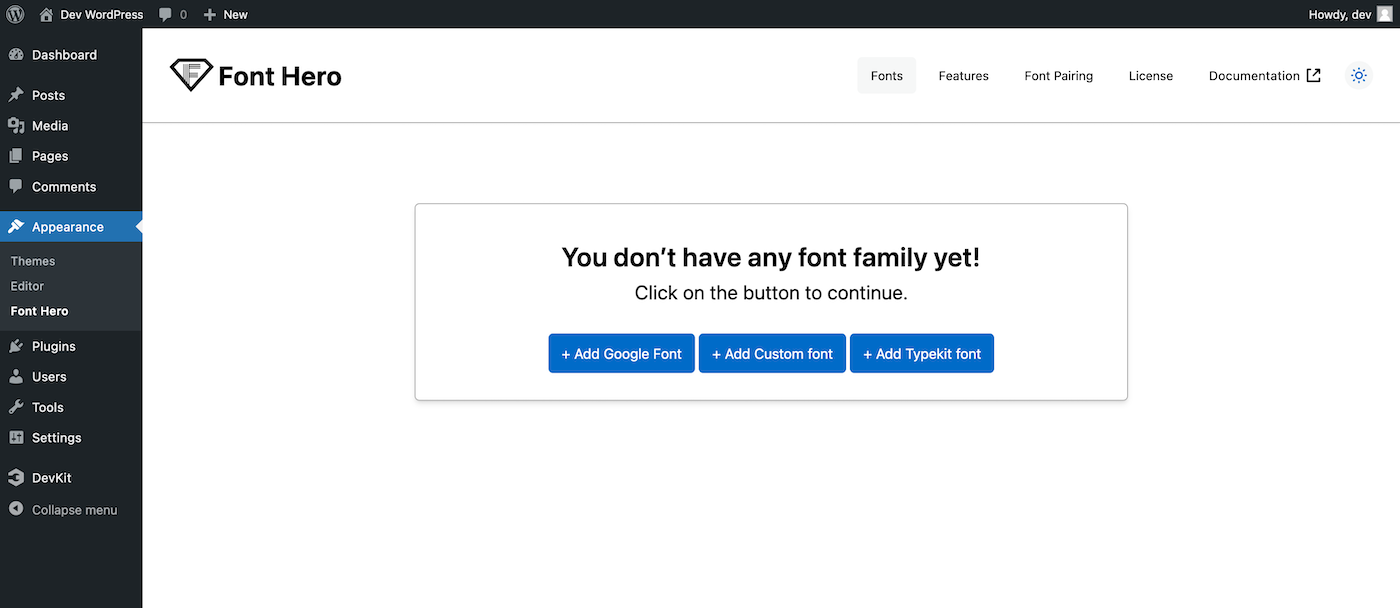Click the Settings sliders icon

16,438
